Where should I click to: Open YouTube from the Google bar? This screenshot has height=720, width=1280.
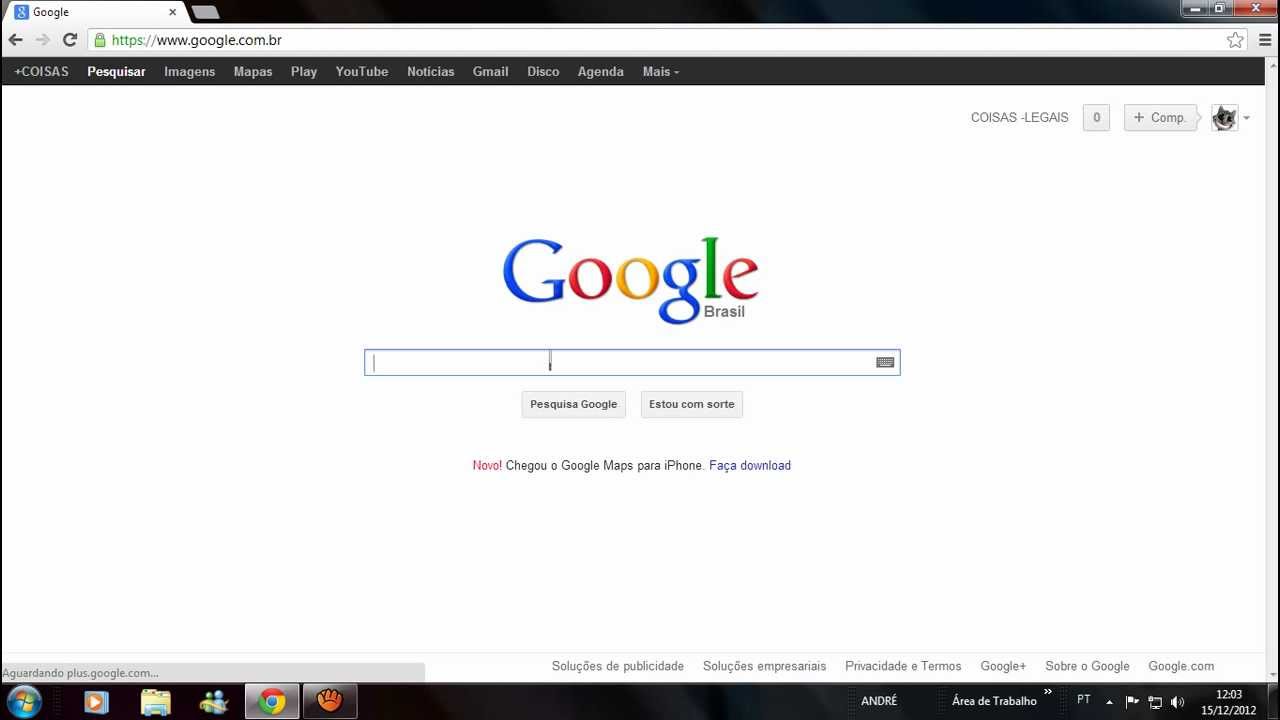point(362,72)
